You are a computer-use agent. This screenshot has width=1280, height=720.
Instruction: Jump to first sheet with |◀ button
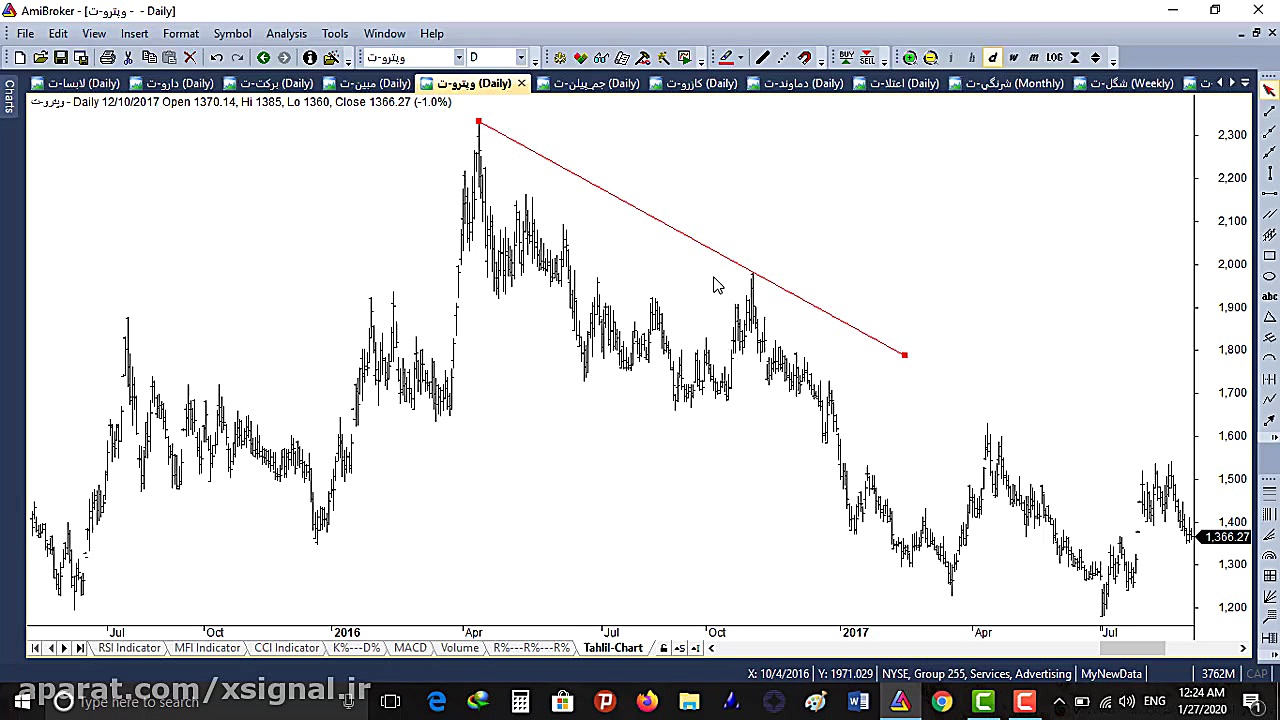coord(35,648)
